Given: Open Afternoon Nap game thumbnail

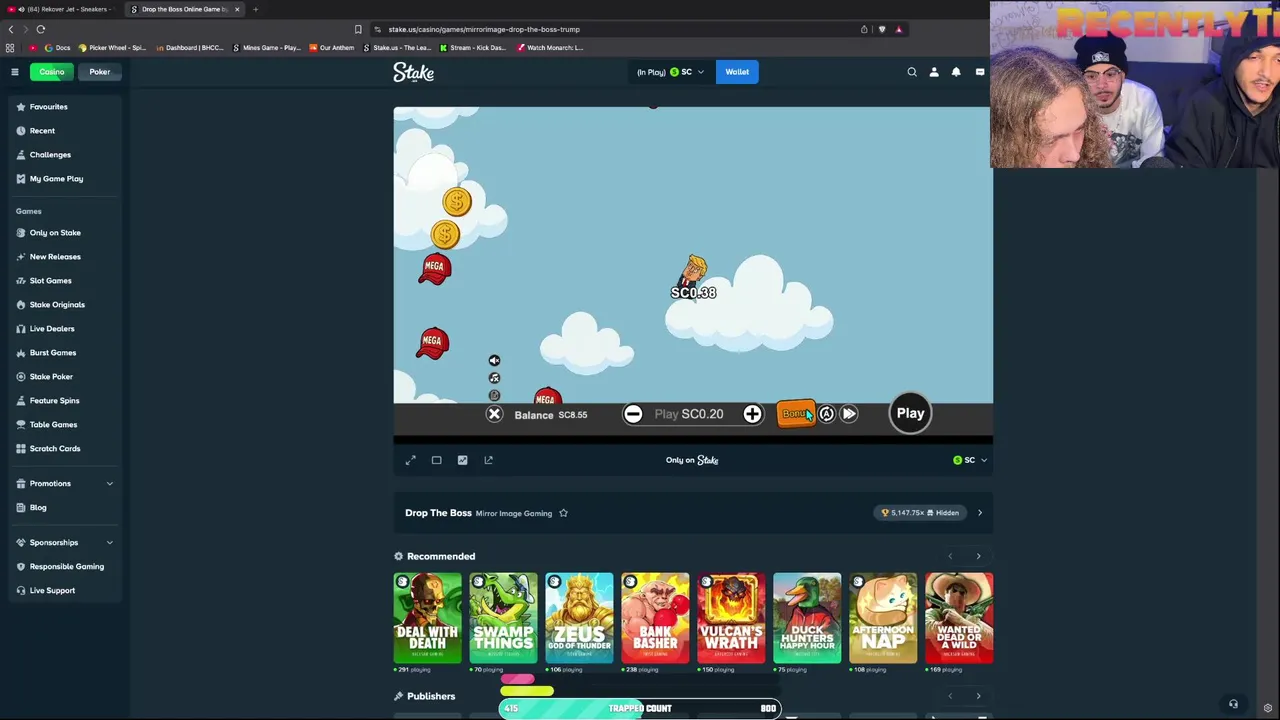Looking at the screenshot, I should point(883,618).
